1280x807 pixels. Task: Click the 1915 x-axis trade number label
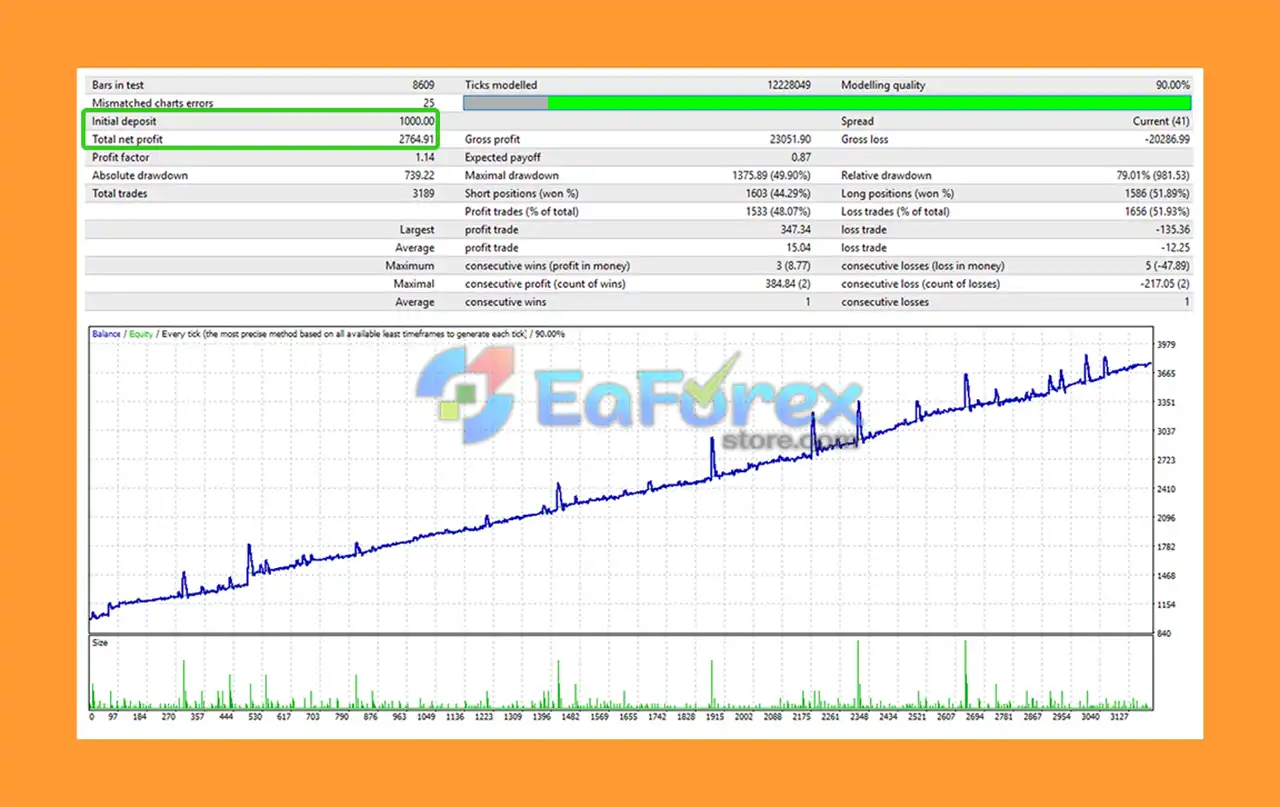(714, 717)
